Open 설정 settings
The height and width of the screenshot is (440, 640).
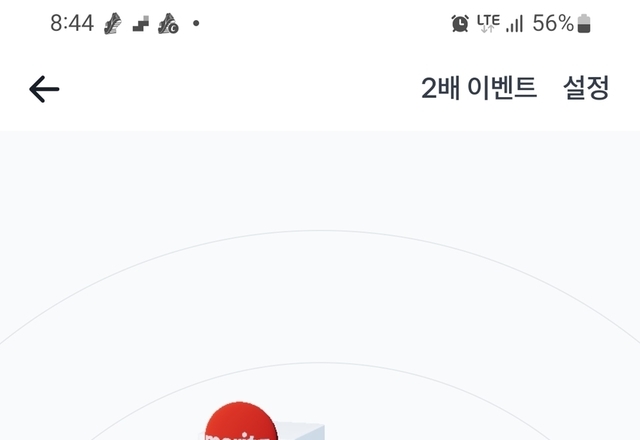(586, 88)
